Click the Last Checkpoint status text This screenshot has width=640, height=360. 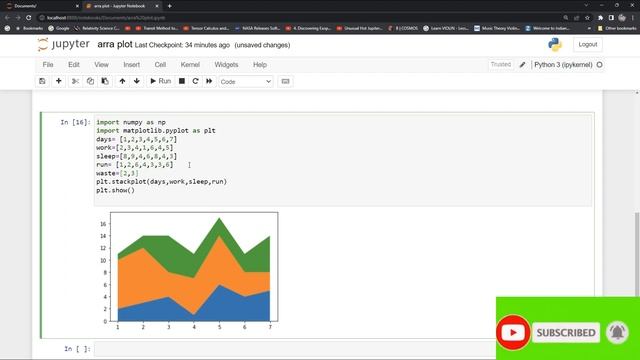pos(182,45)
